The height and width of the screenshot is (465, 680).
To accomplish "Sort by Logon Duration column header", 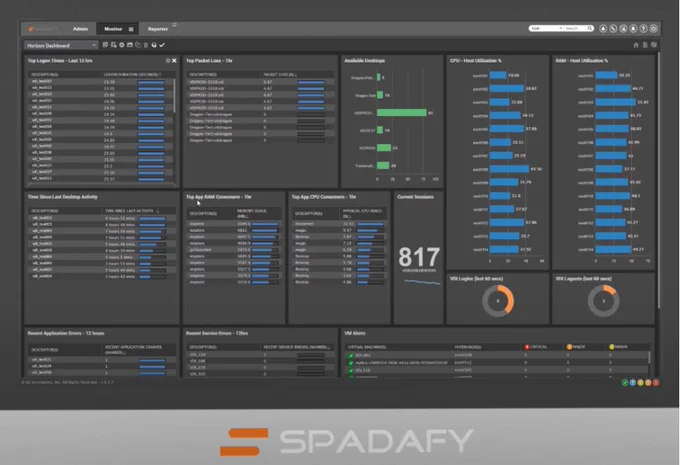I will click(x=132, y=75).
